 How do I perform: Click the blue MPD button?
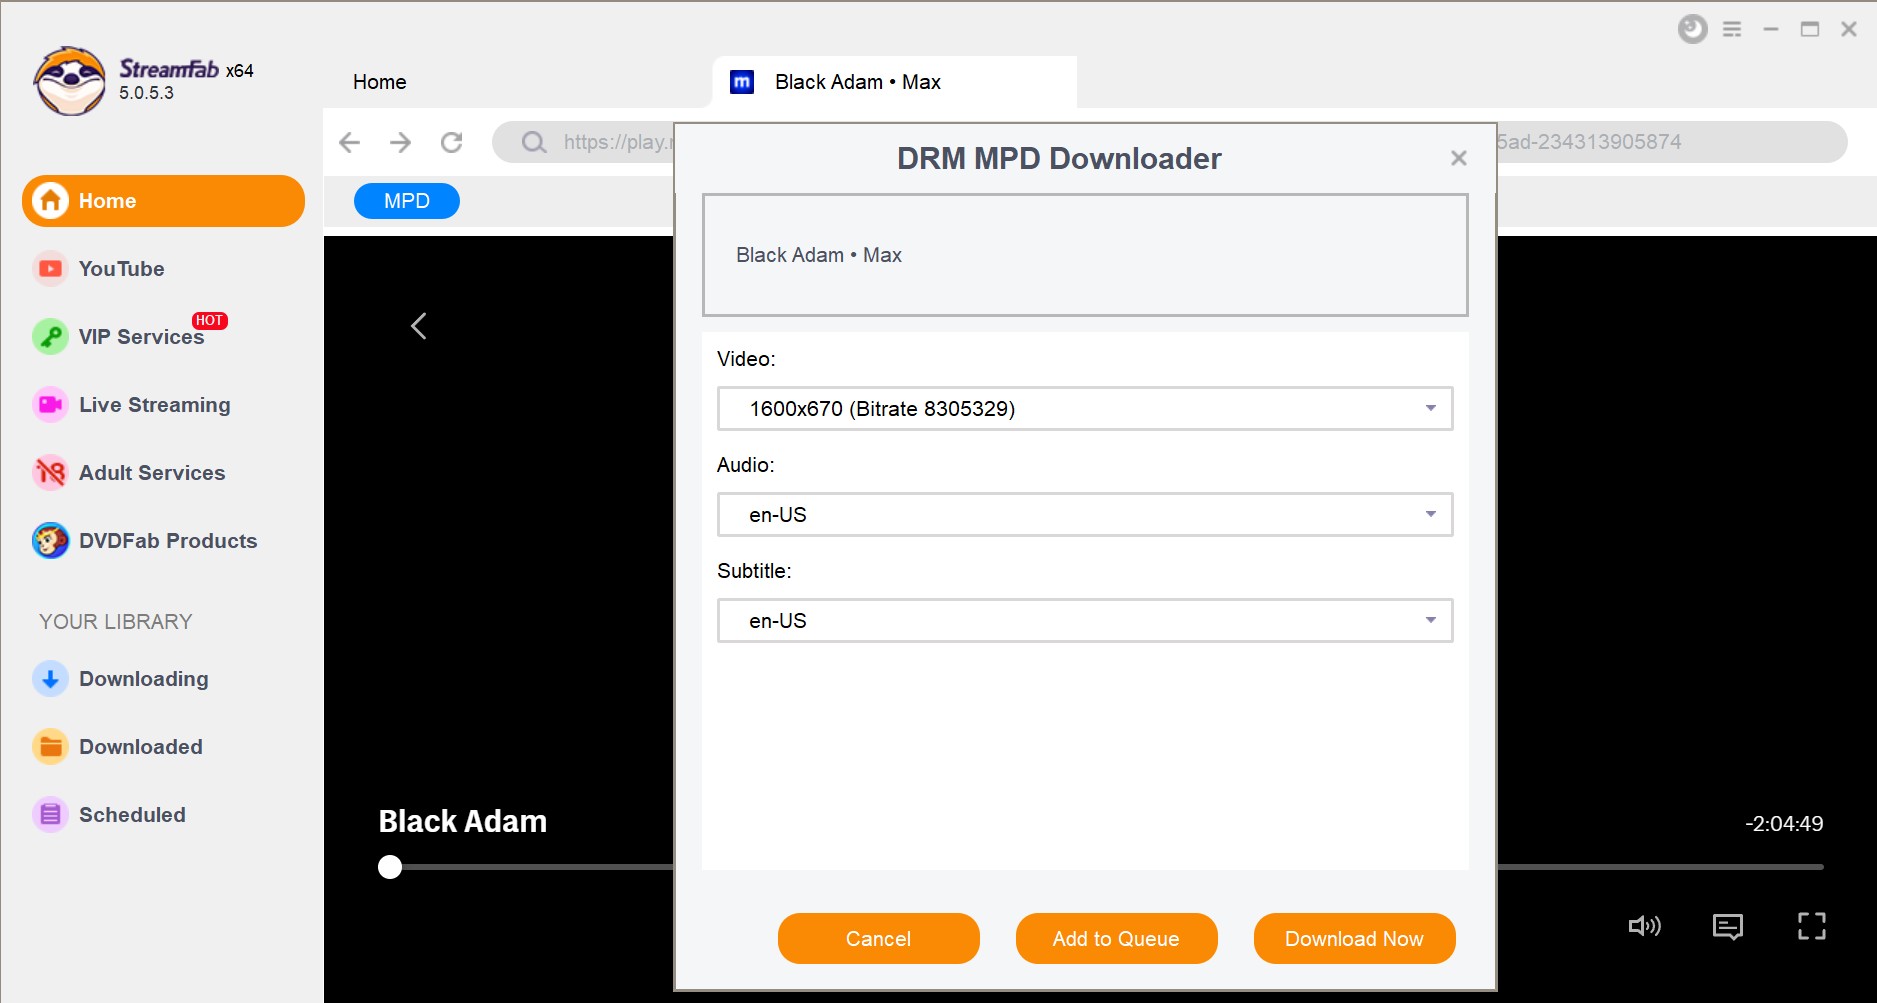pos(407,201)
